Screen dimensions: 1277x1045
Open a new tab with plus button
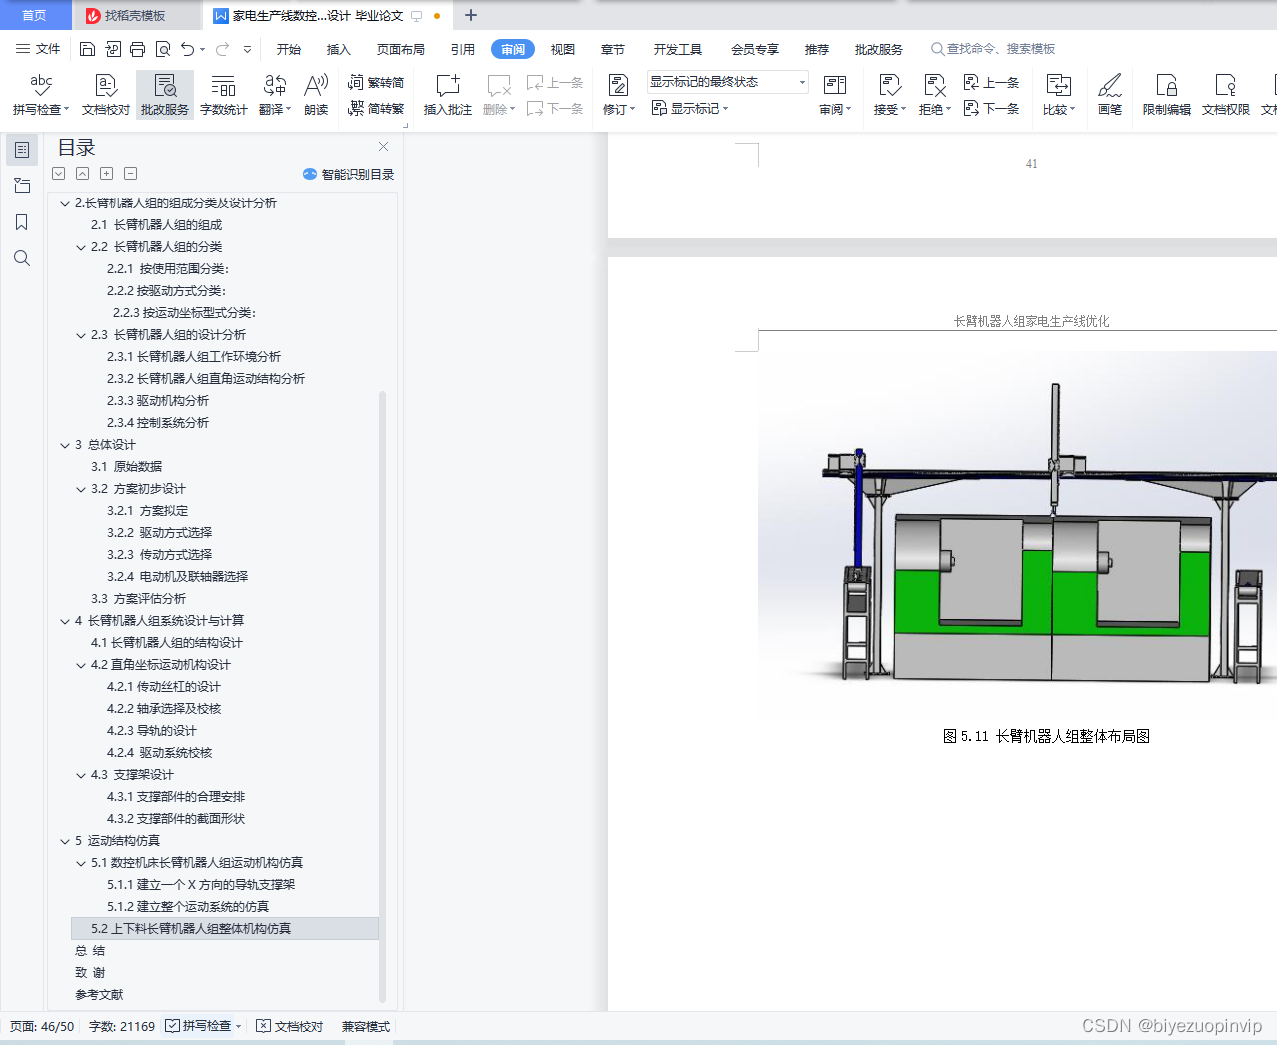tap(471, 15)
